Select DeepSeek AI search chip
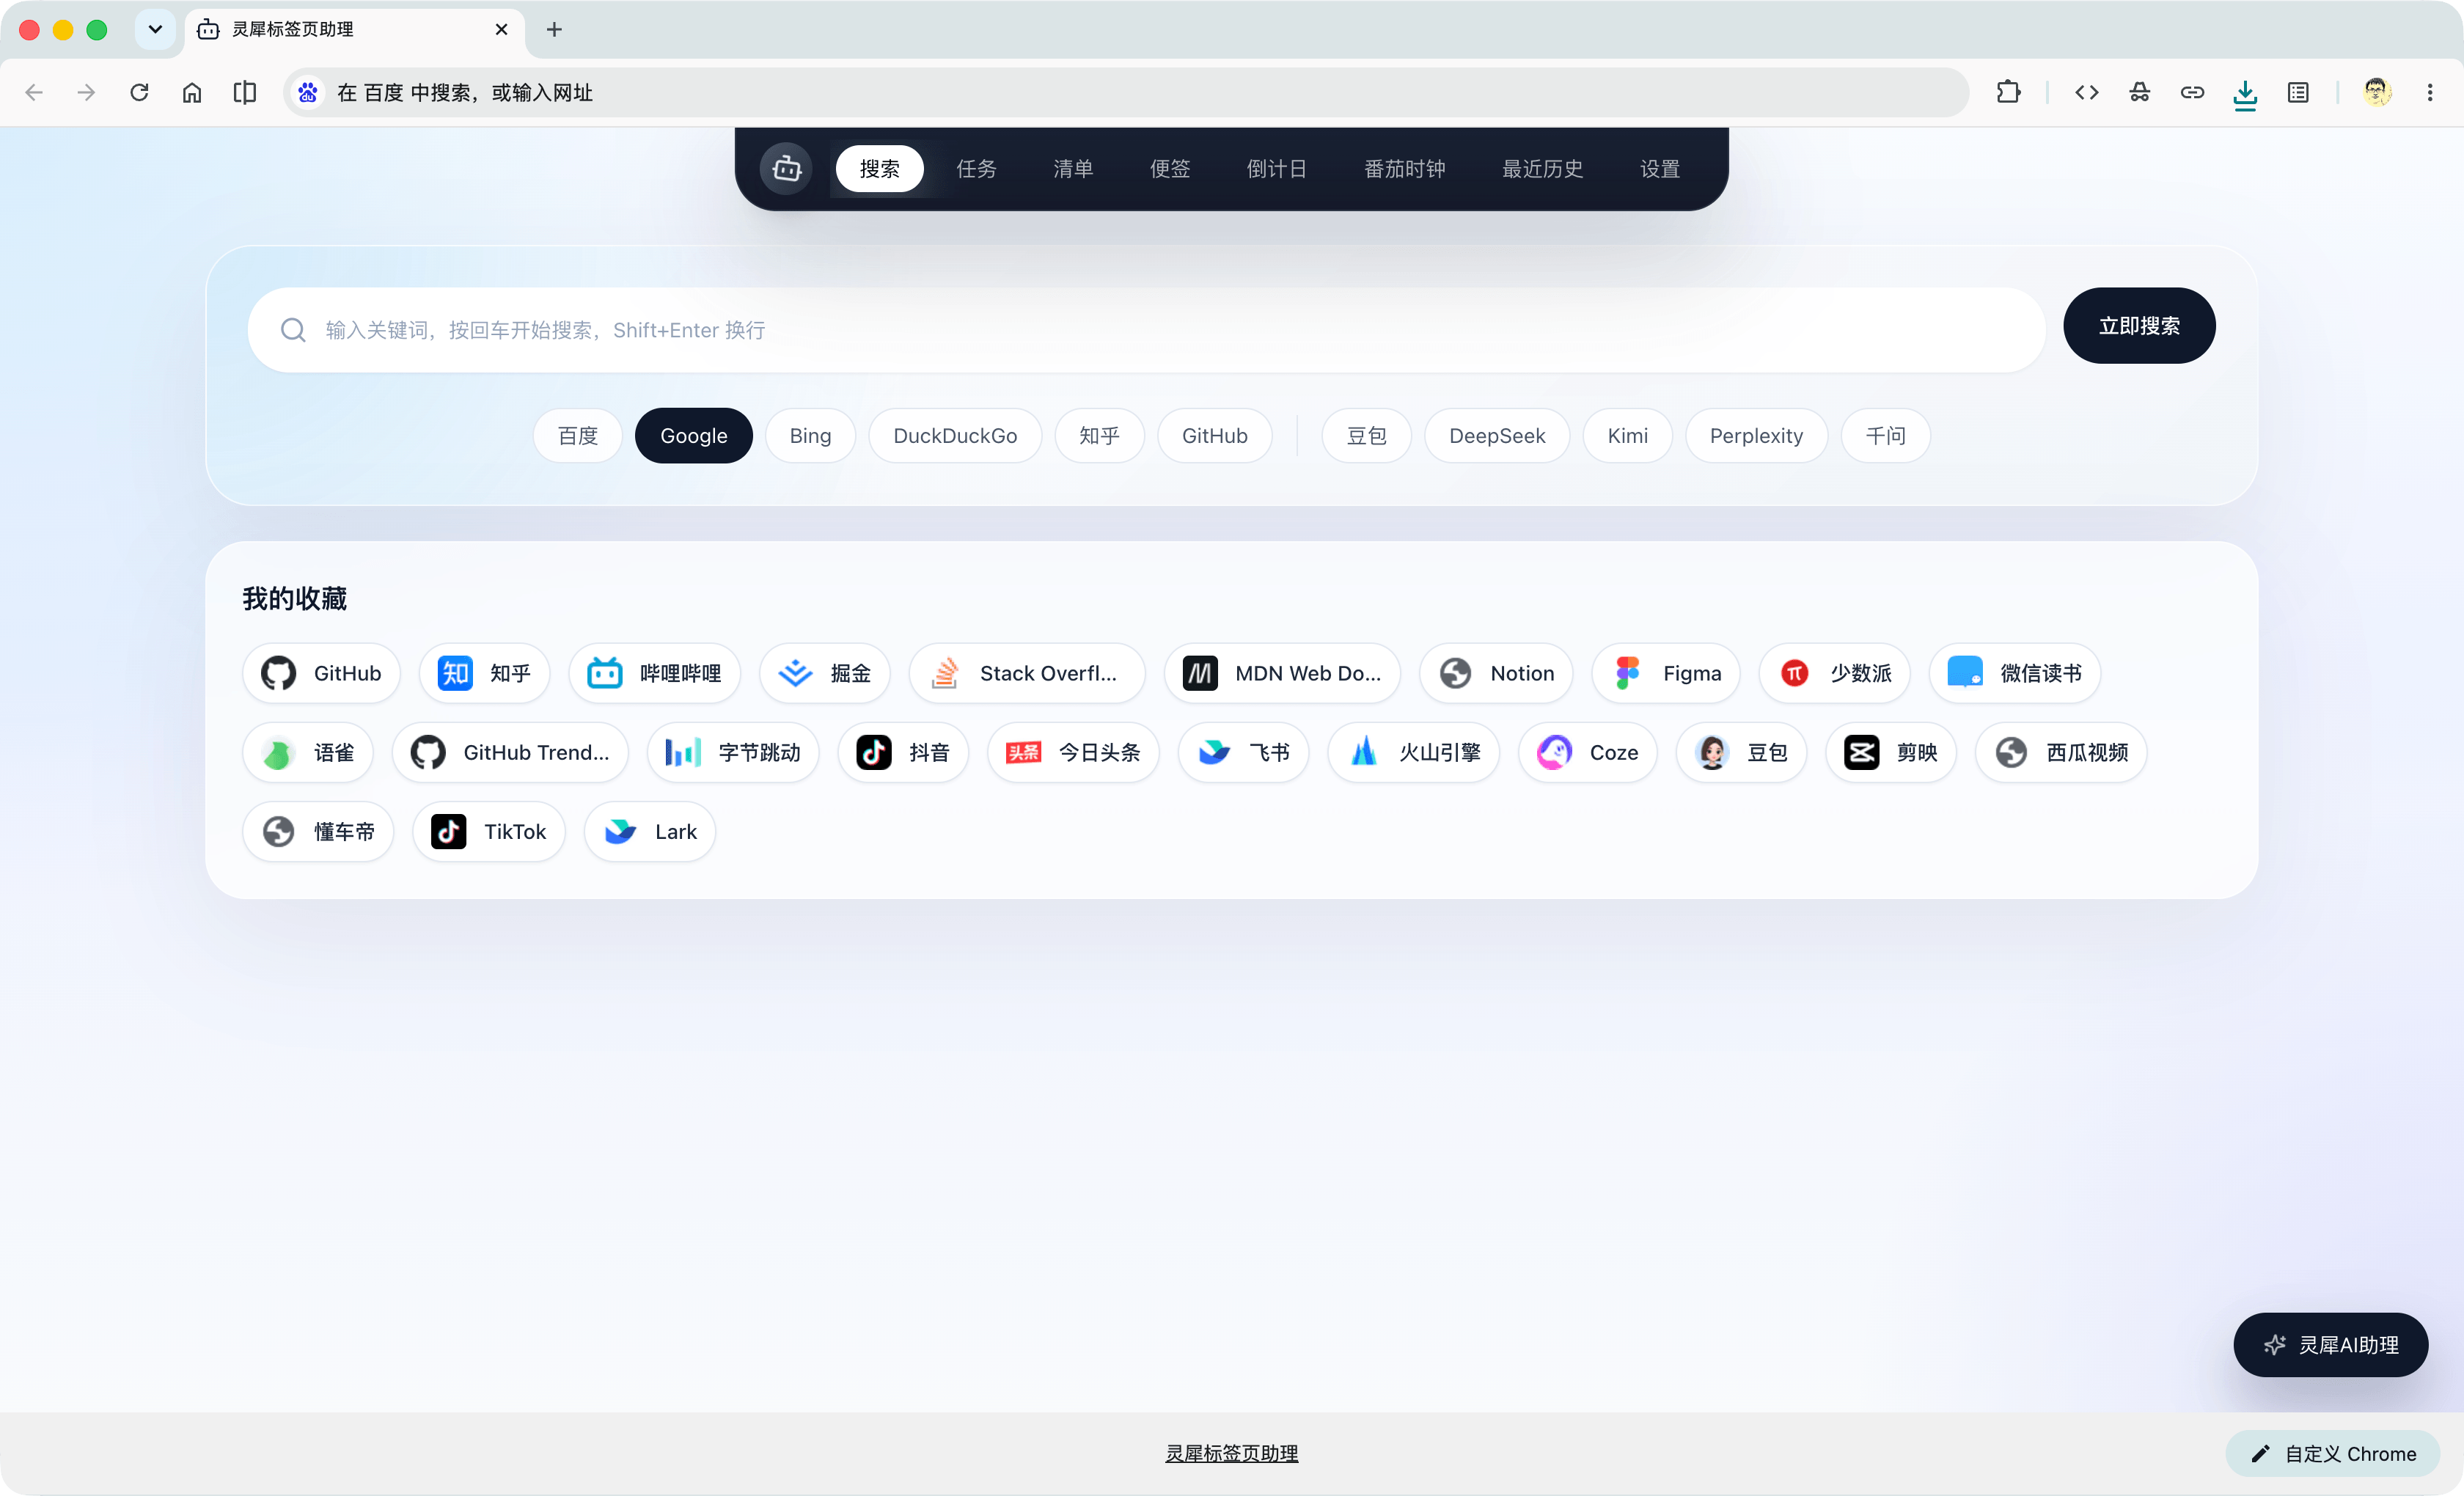Viewport: 2464px width, 1496px height. tap(1497, 436)
